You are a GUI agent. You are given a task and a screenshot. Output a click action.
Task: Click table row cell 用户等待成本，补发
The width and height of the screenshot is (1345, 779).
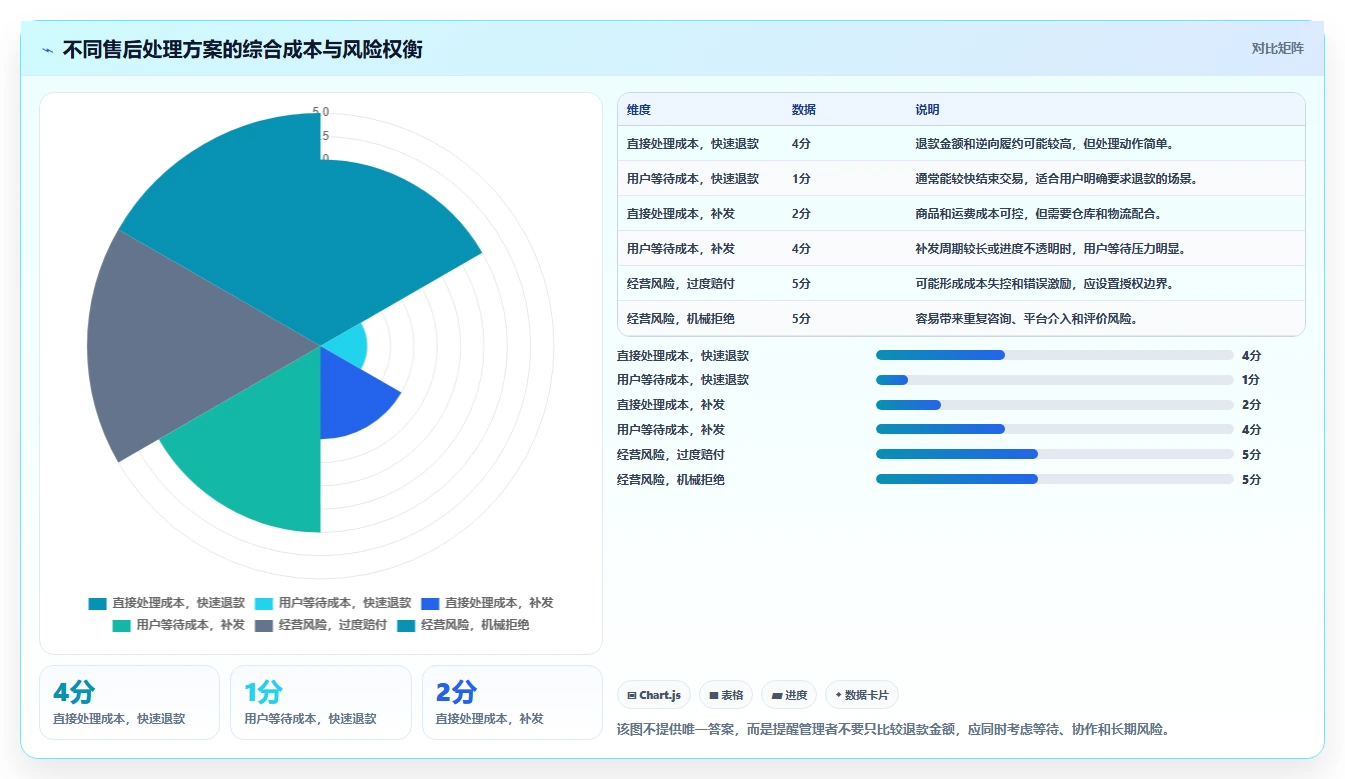pos(681,249)
